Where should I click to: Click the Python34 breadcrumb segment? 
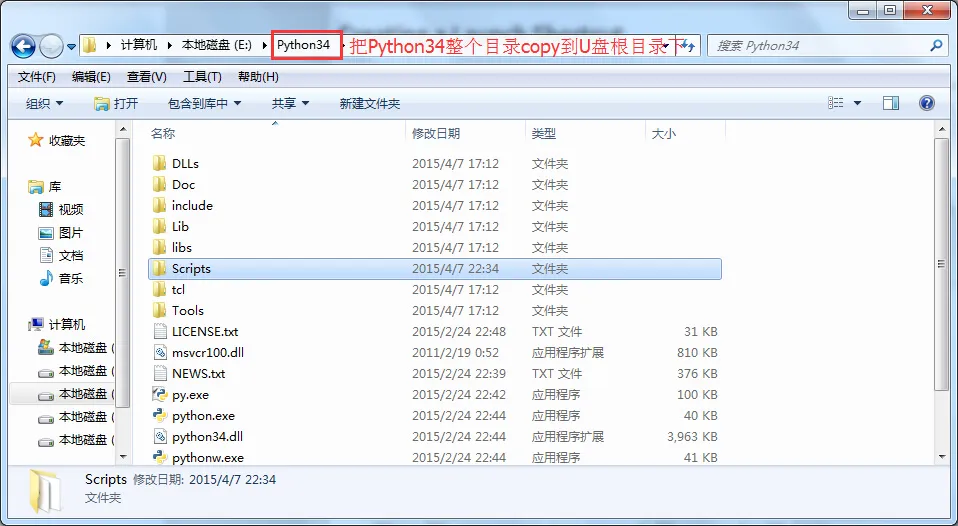(x=304, y=45)
